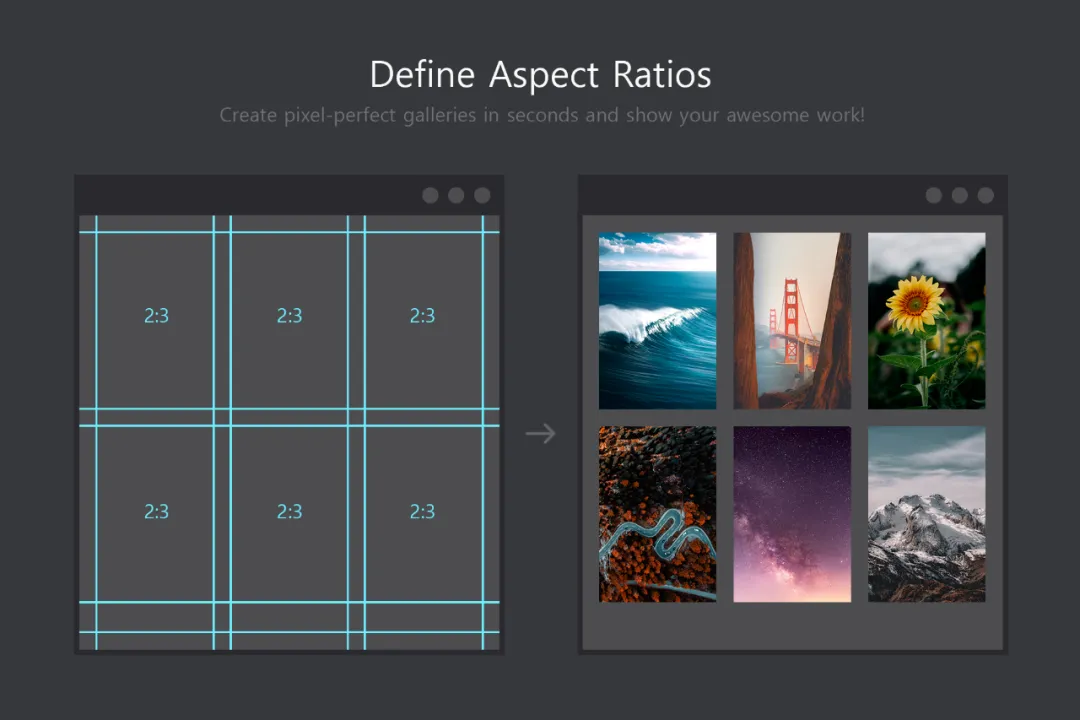The width and height of the screenshot is (1080, 720).
Task: Click the arrow between the two windows
Action: click(540, 434)
